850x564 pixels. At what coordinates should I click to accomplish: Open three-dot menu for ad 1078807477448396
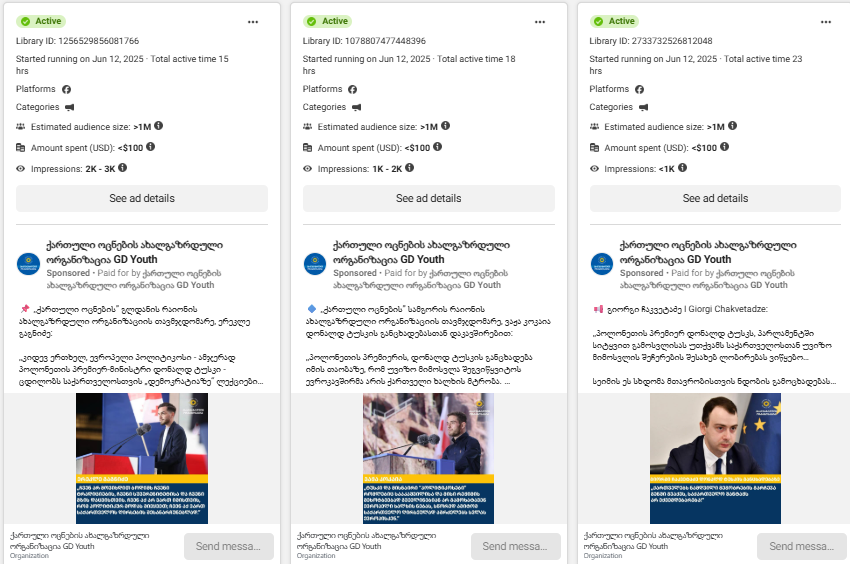click(540, 22)
